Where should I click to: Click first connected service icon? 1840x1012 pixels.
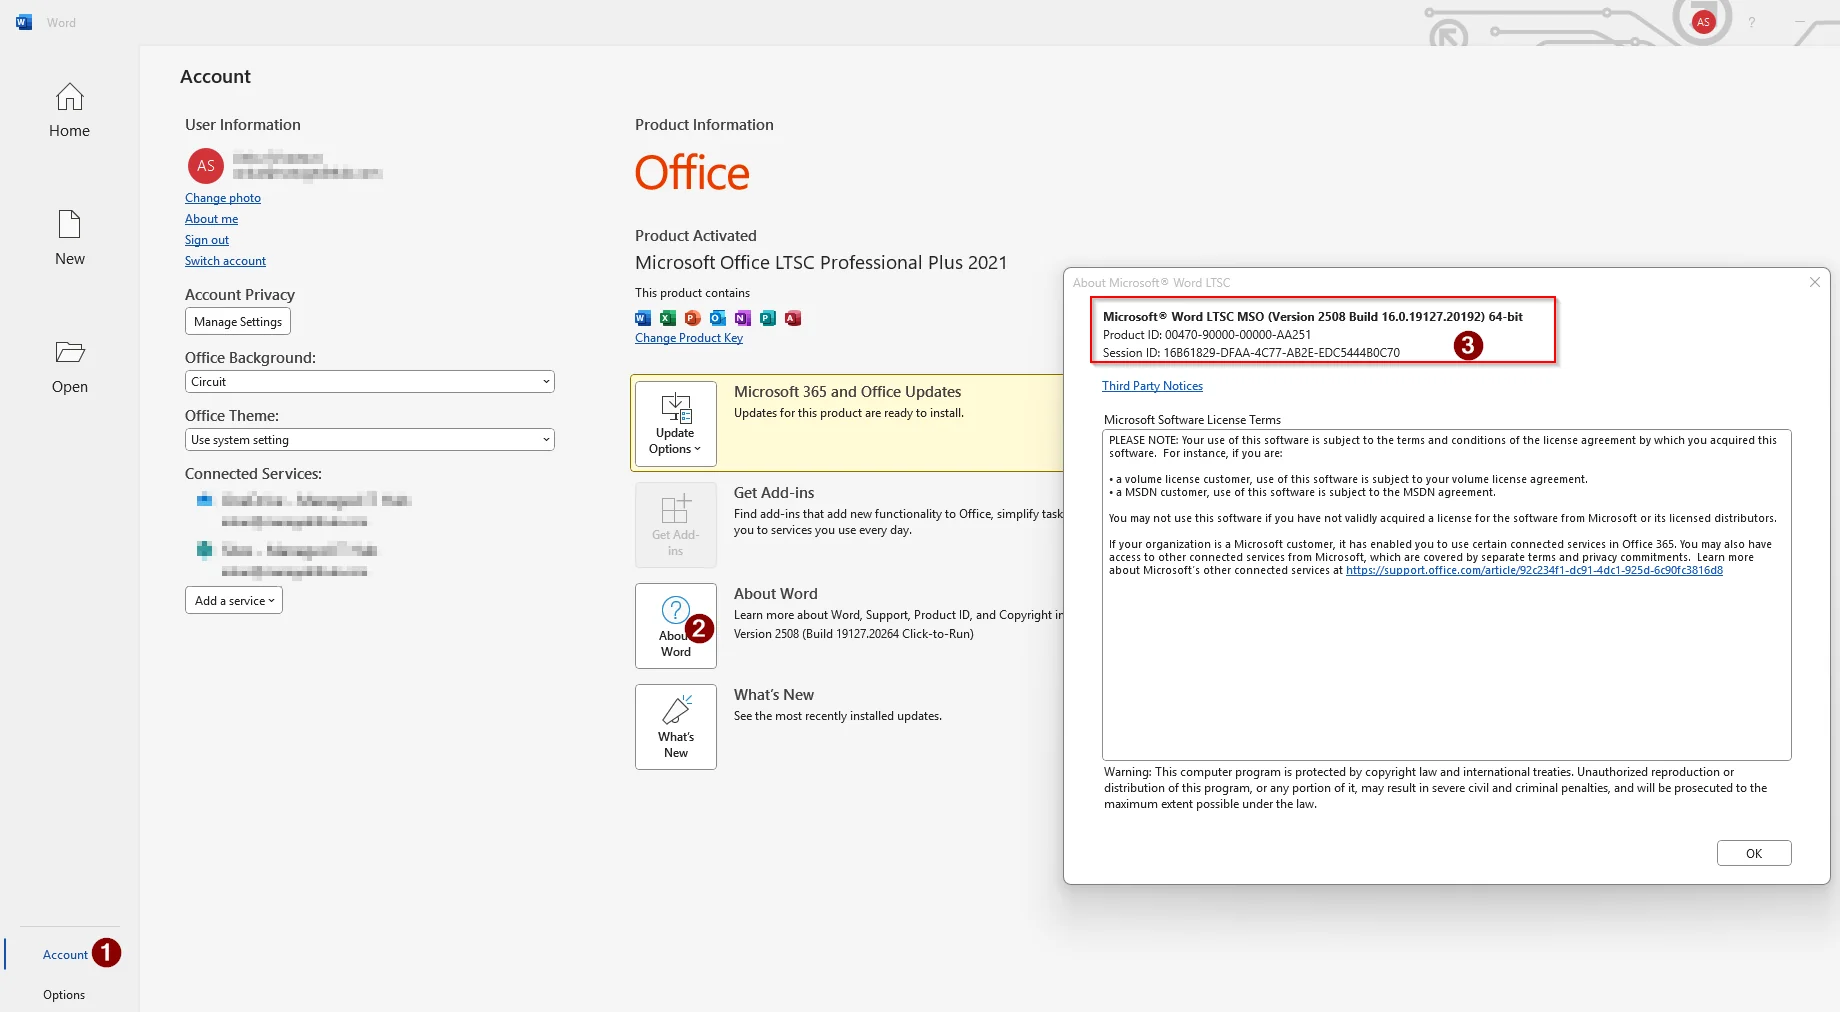click(x=204, y=499)
